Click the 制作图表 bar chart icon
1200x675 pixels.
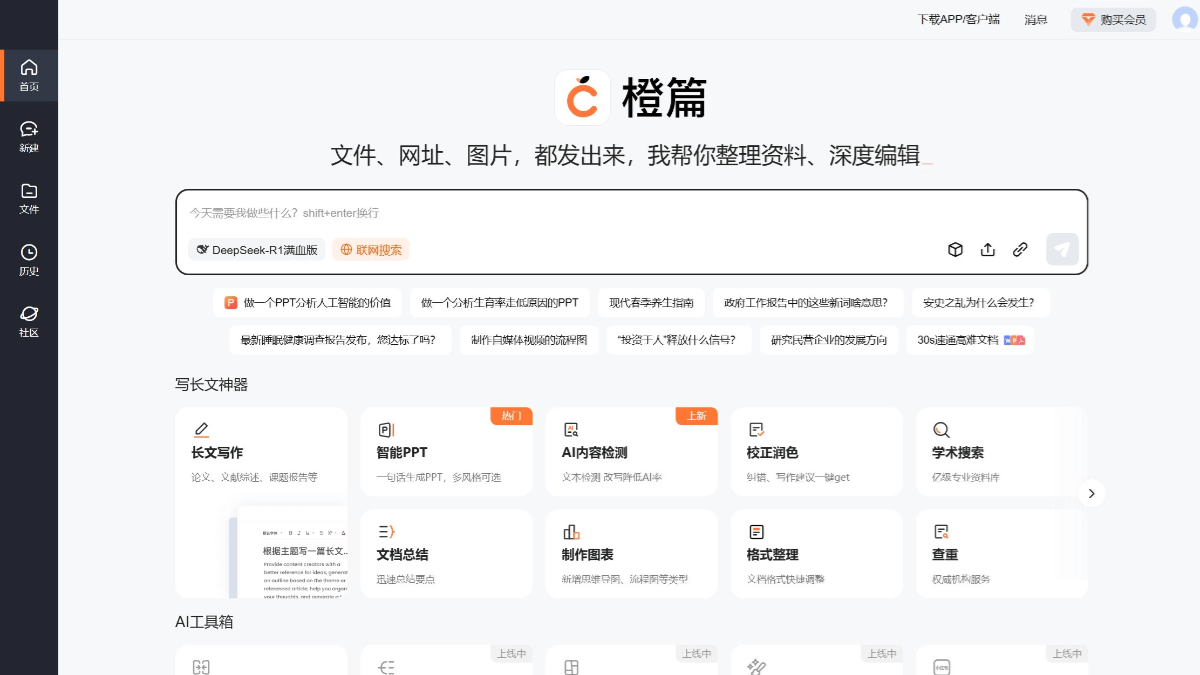coord(571,532)
